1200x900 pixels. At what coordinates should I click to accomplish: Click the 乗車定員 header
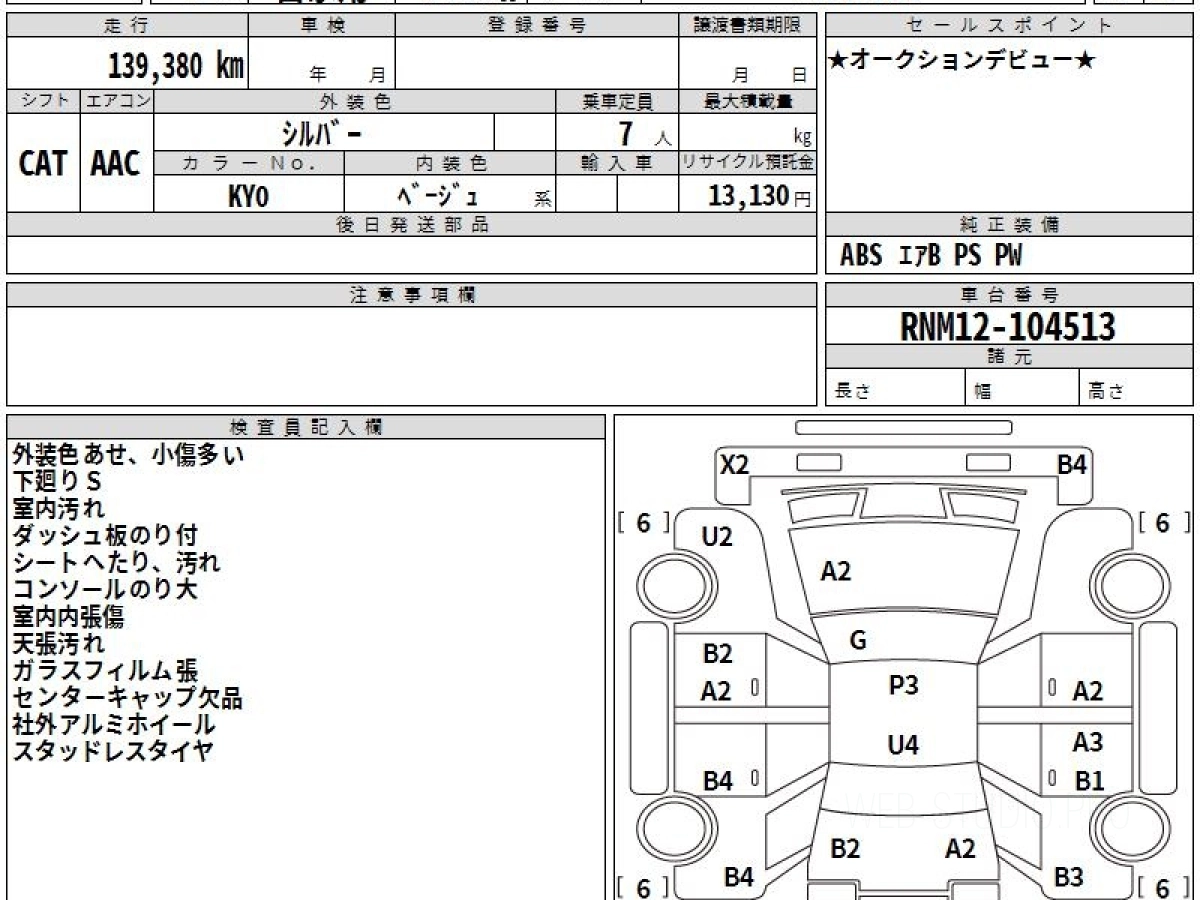(x=617, y=101)
